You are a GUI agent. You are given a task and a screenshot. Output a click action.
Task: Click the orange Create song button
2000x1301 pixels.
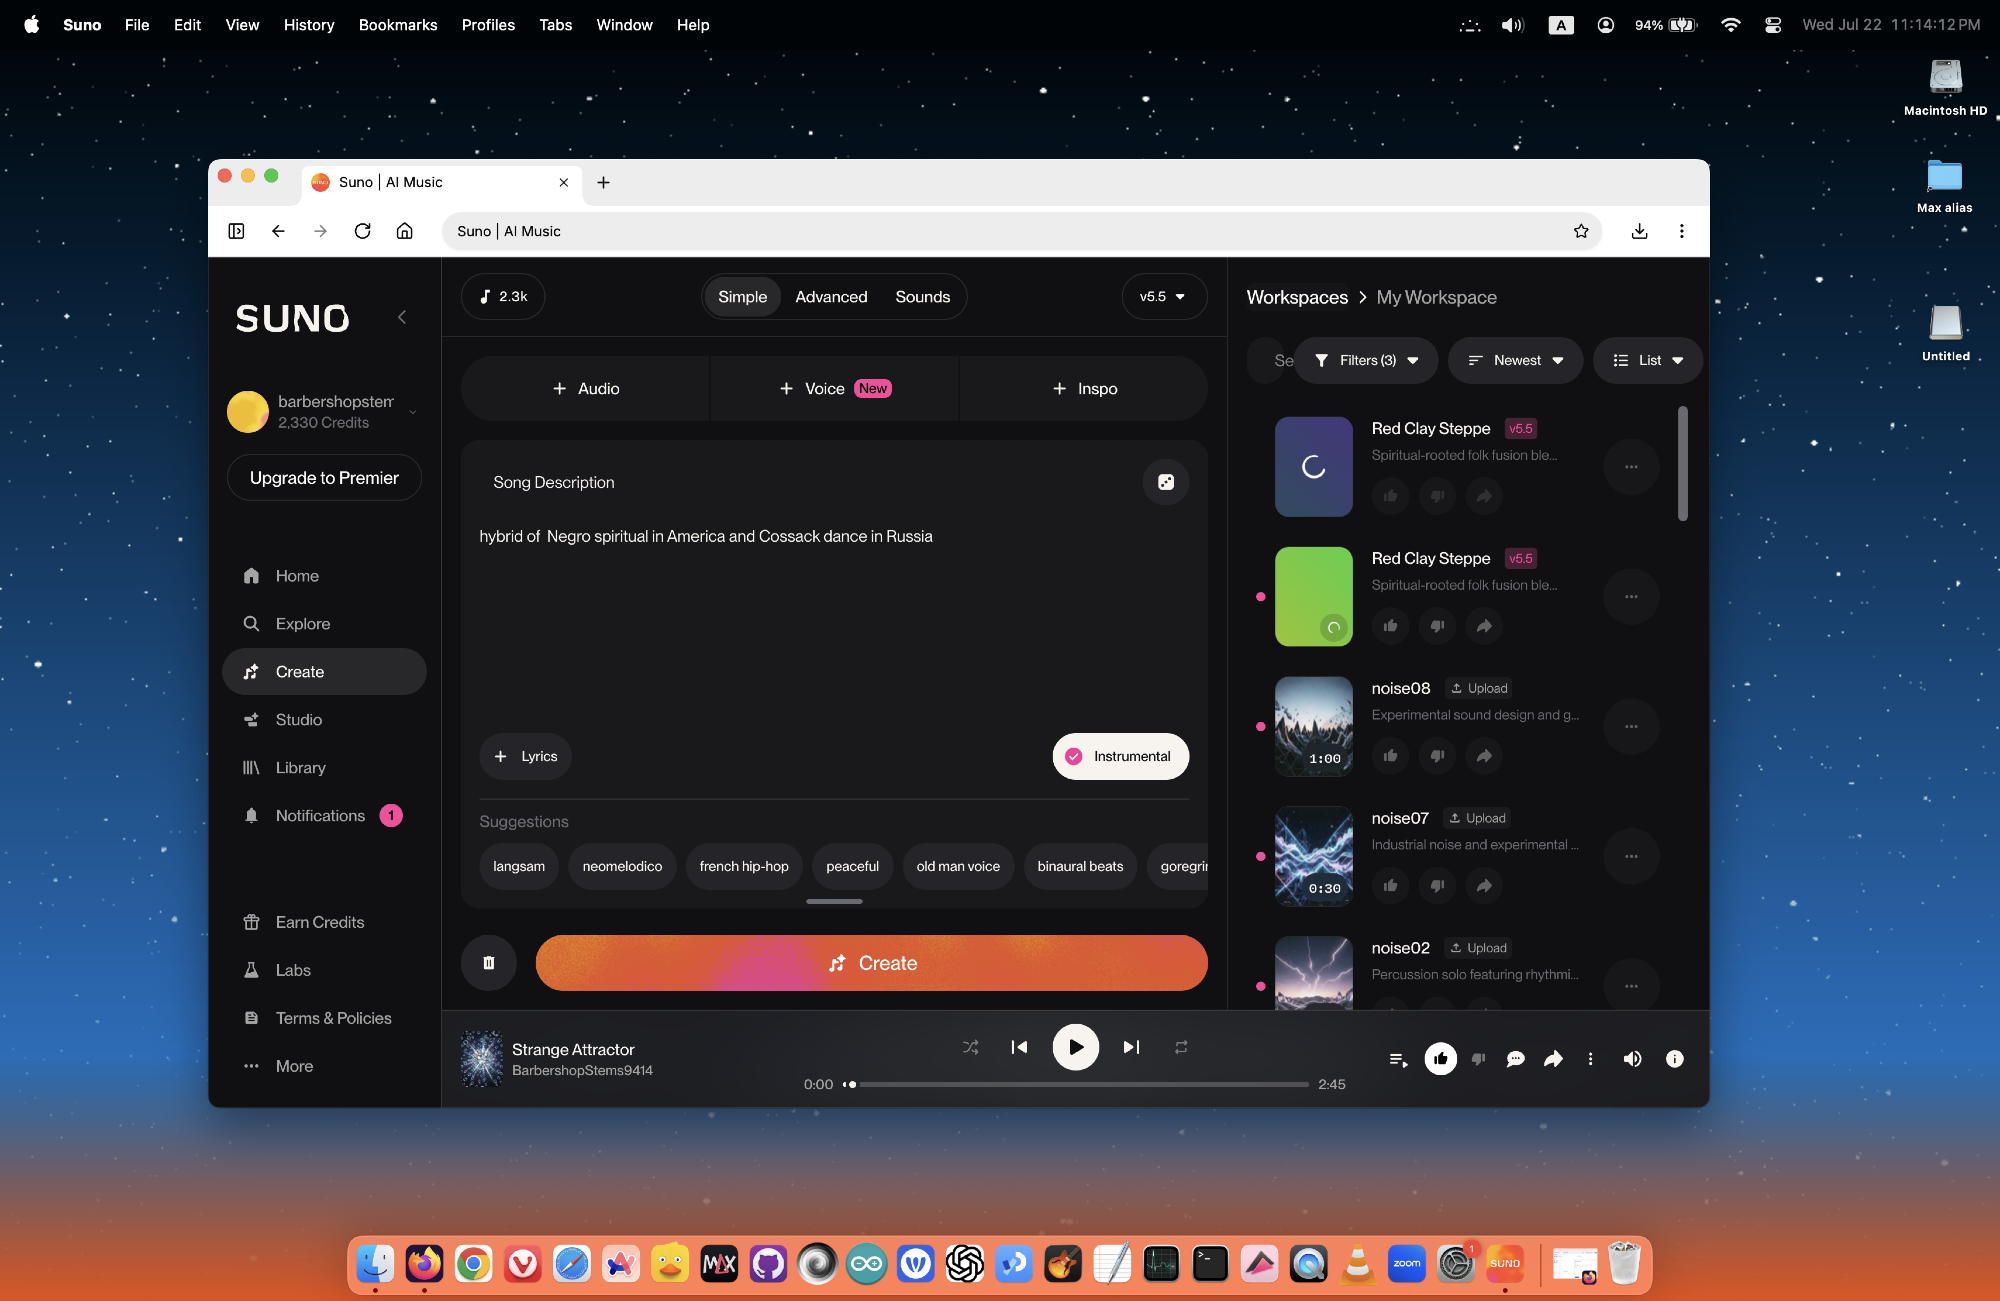[871, 963]
